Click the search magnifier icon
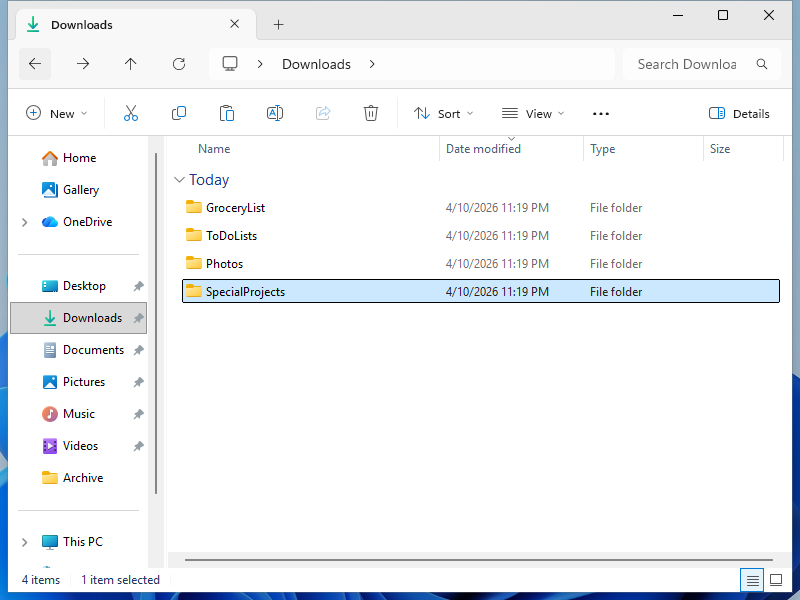The image size is (800, 600). [x=762, y=64]
